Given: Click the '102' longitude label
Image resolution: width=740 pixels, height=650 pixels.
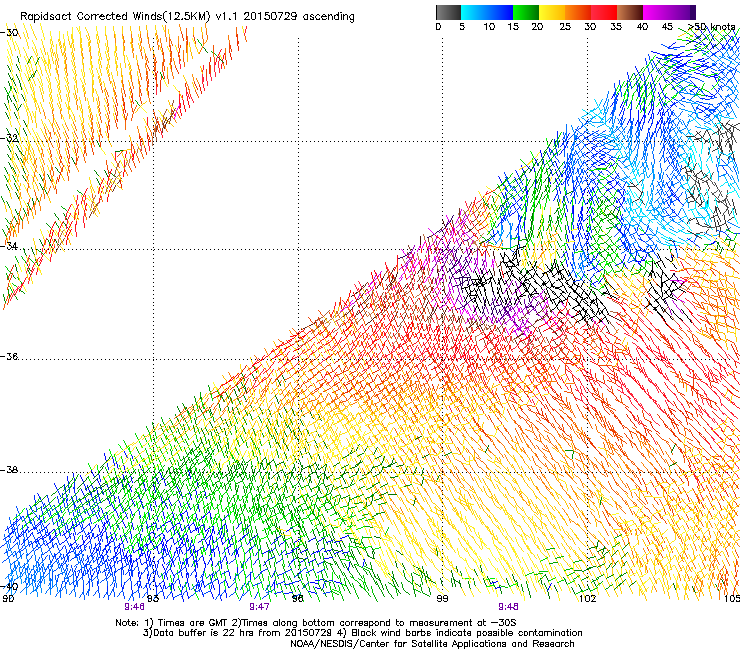Looking at the screenshot, I should tap(588, 599).
